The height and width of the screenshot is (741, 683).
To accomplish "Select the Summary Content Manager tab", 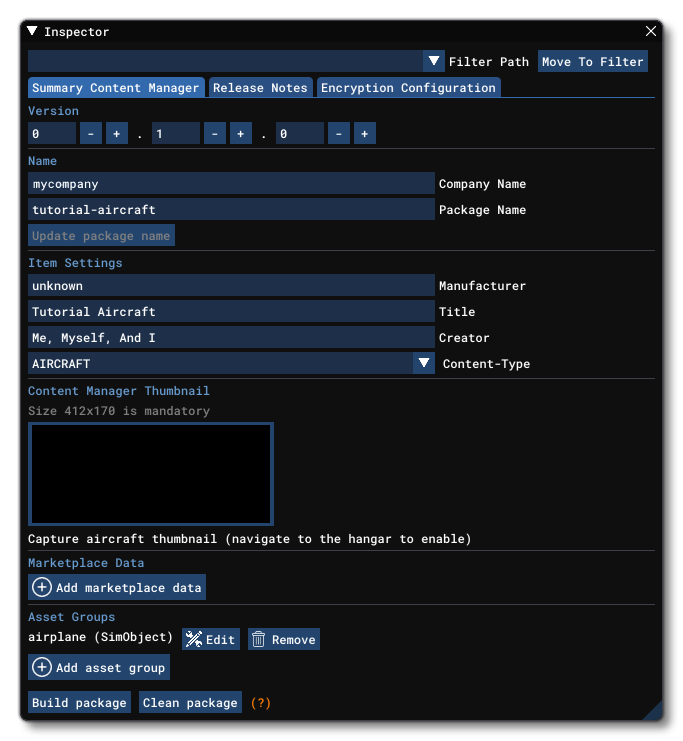I will pos(116,88).
